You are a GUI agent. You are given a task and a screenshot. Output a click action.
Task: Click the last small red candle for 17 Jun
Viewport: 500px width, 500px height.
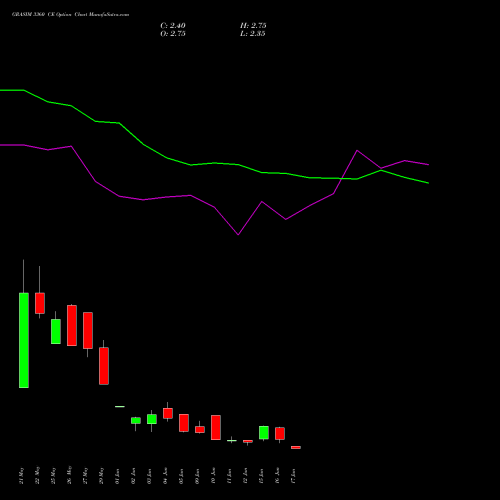(x=296, y=447)
